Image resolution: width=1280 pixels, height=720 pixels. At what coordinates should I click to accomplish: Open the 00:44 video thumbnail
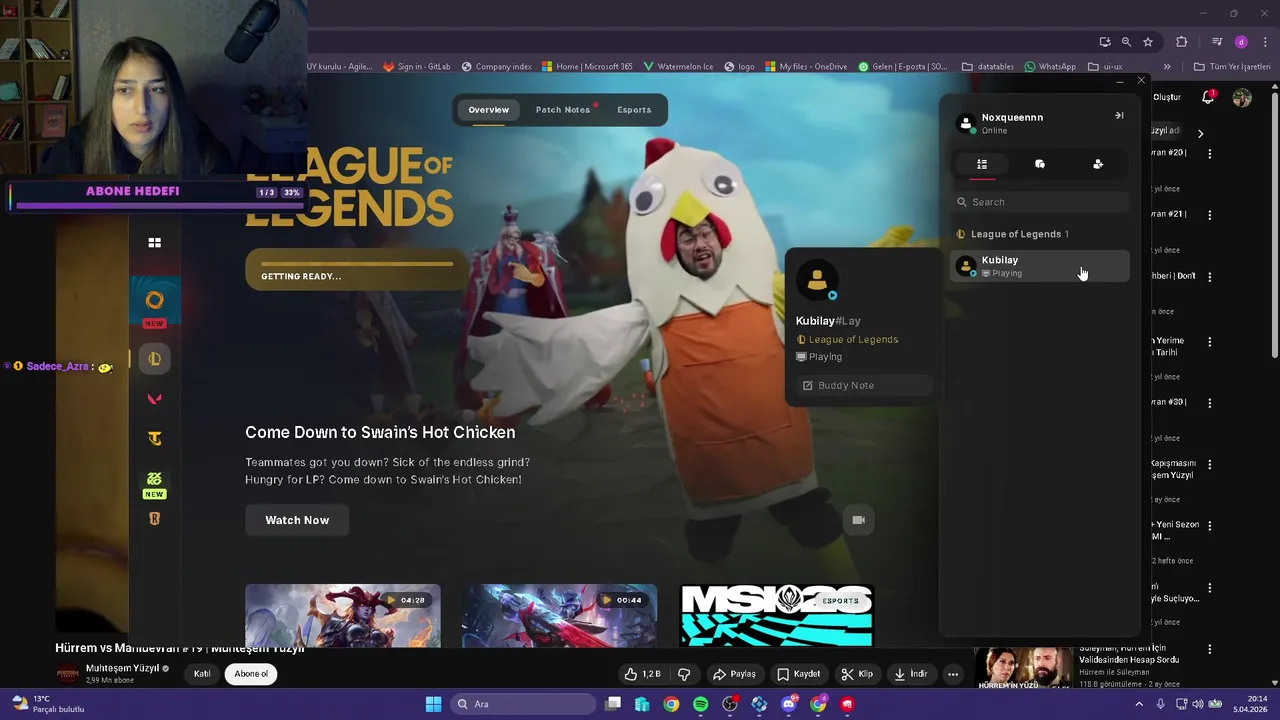coord(560,615)
